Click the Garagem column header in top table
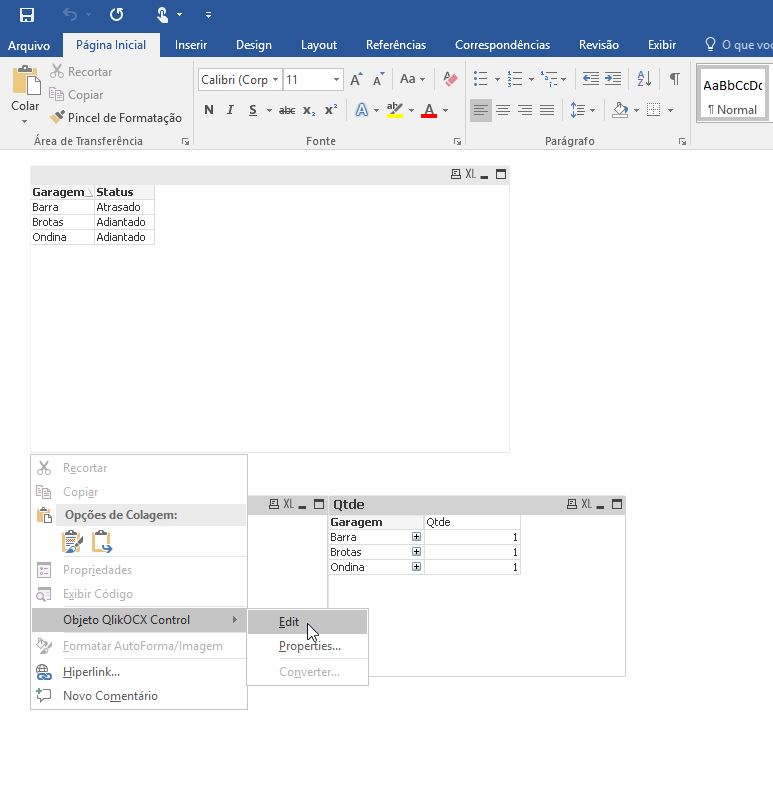Screen dimensions: 773x791 (62, 192)
